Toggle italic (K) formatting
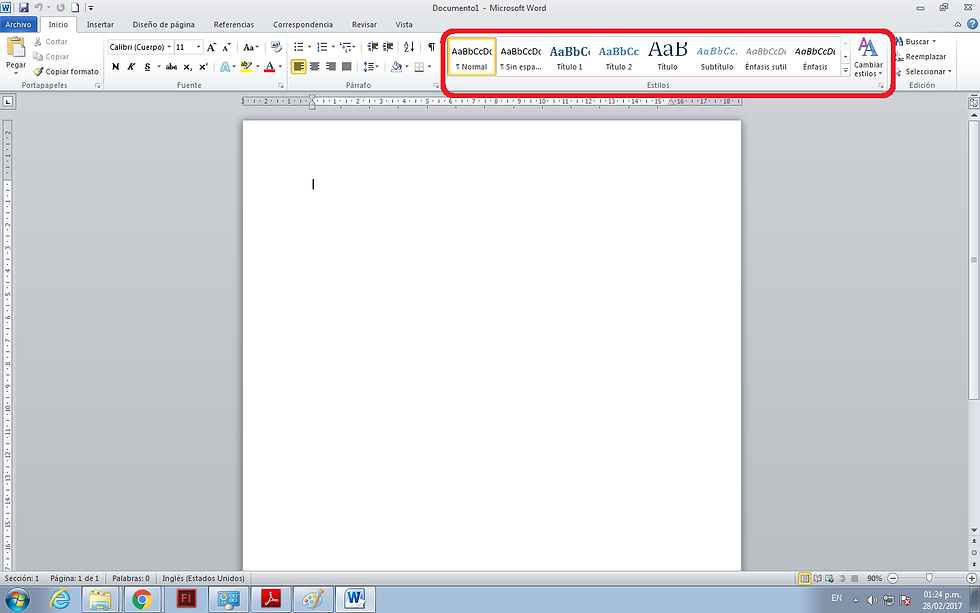The image size is (980, 613). pyautogui.click(x=131, y=67)
